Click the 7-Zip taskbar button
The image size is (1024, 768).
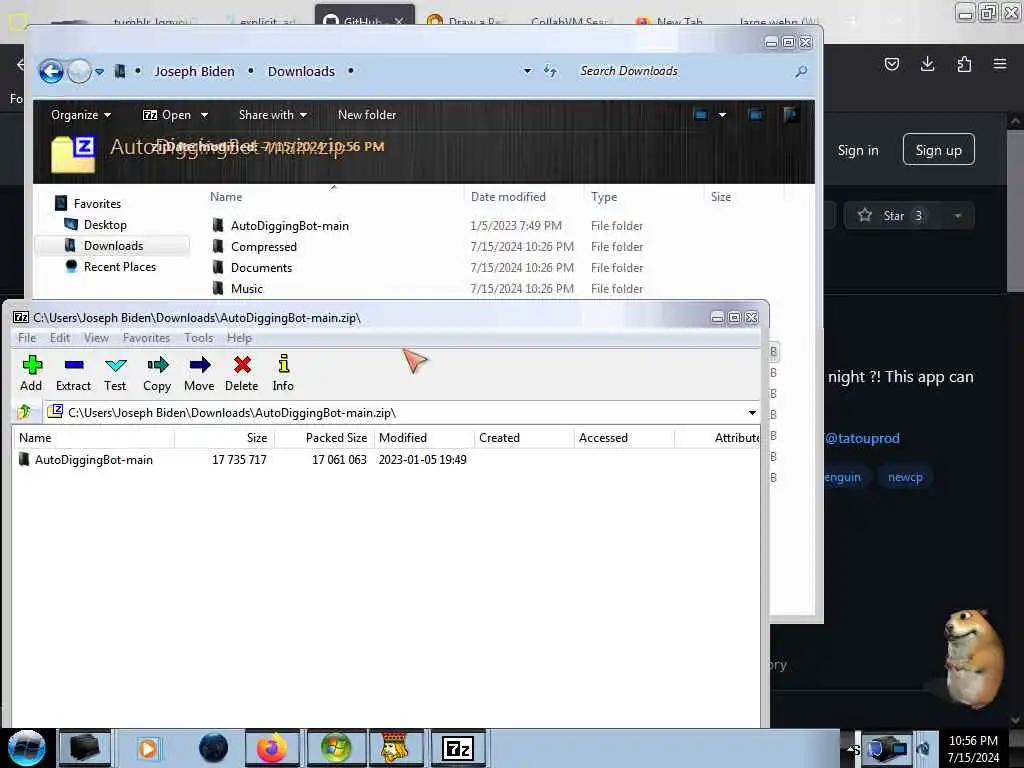coord(458,748)
